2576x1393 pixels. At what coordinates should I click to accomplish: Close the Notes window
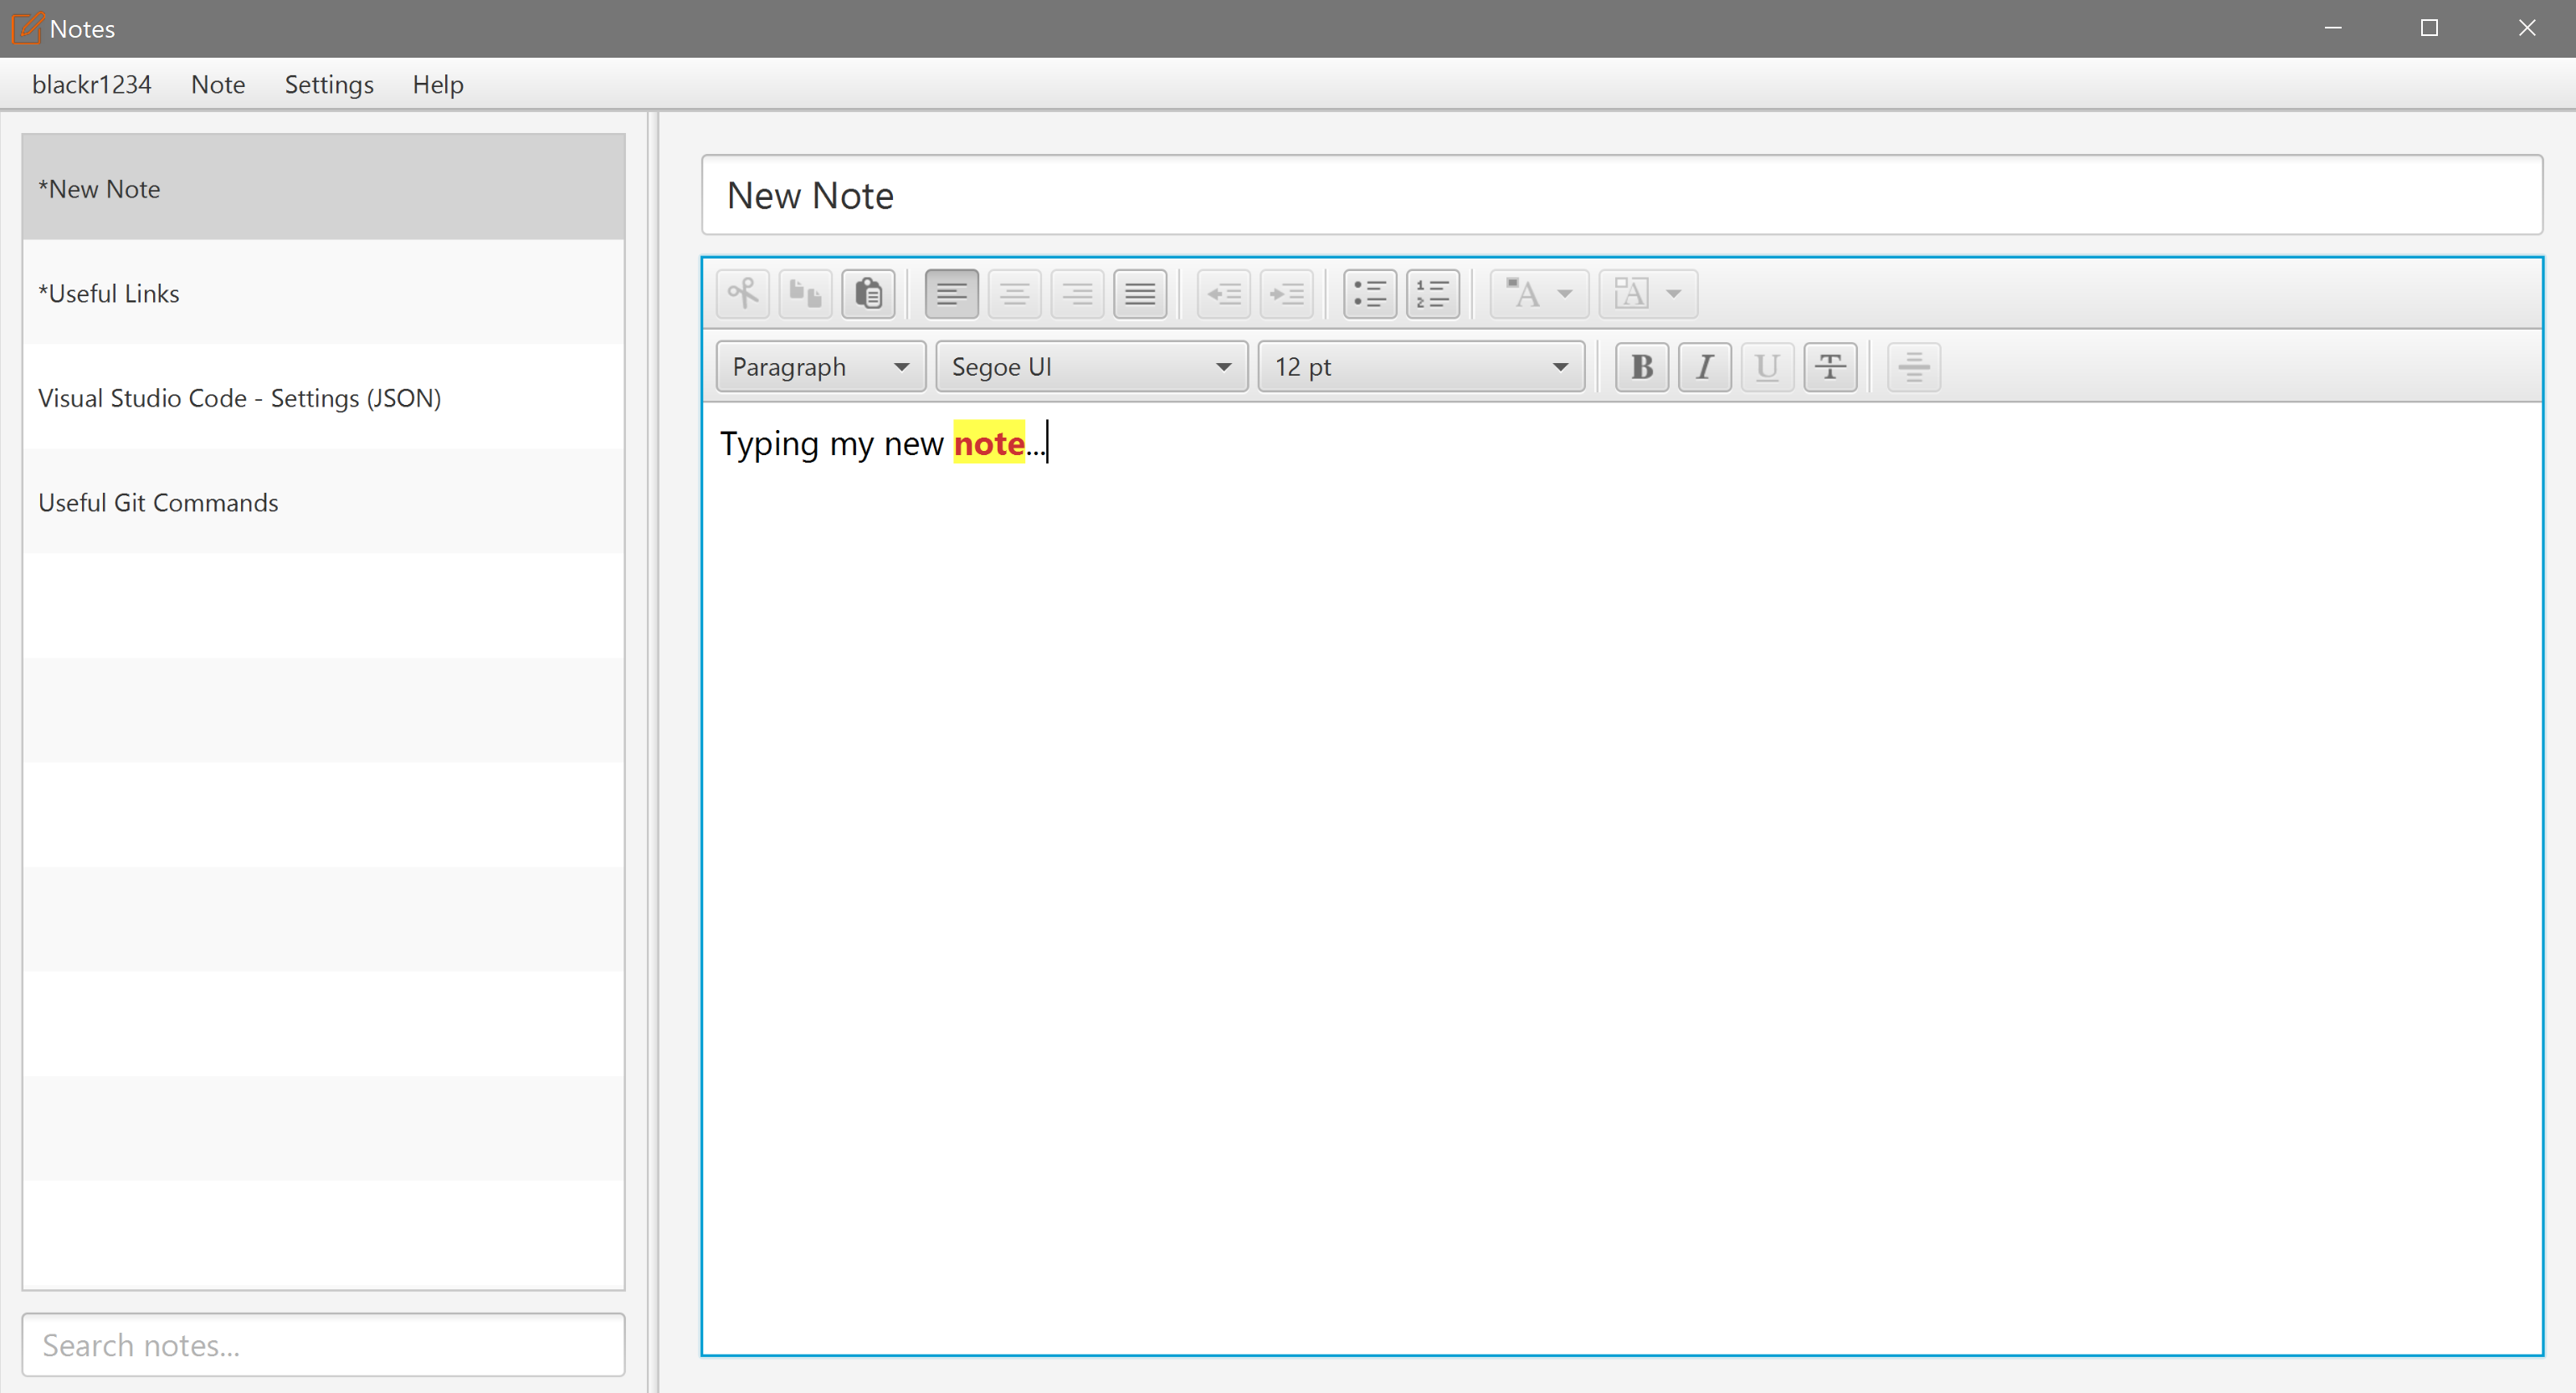tap(2527, 28)
